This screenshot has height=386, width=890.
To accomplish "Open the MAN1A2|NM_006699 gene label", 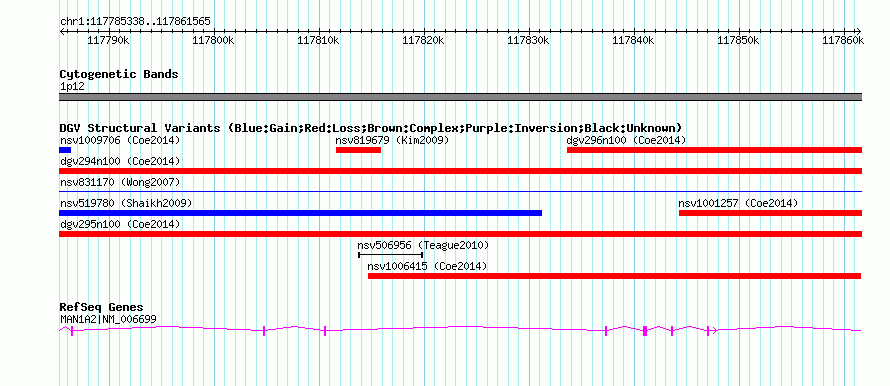I will 108,320.
